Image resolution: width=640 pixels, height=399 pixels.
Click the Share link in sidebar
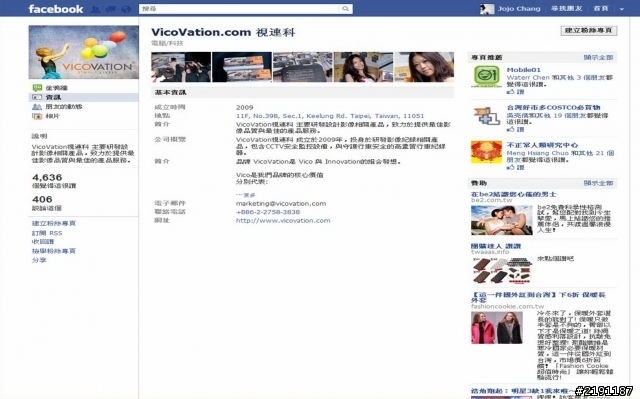coord(39,260)
